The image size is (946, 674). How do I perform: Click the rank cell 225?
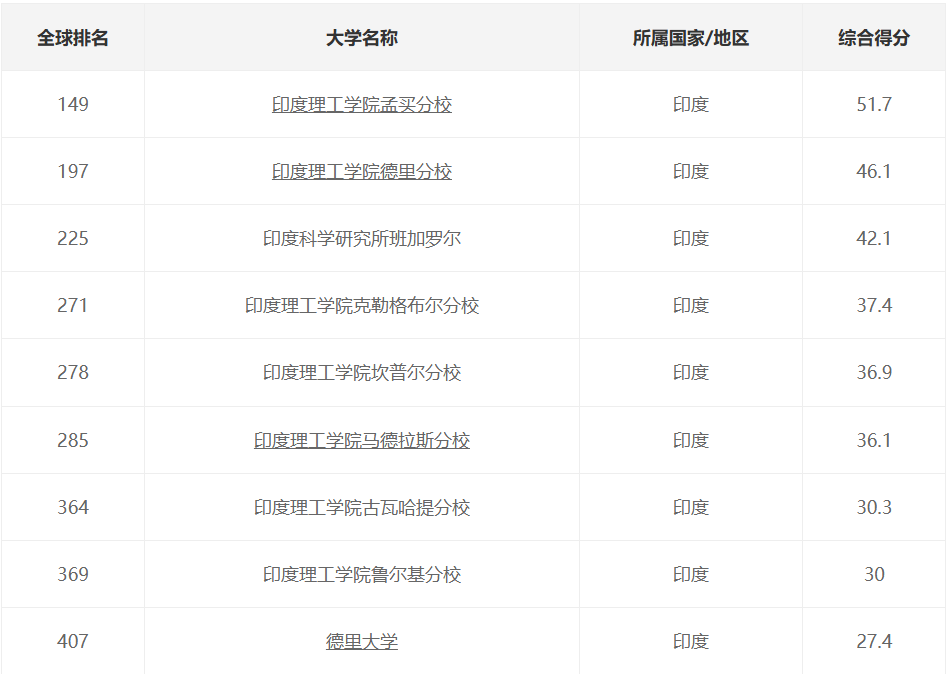[x=72, y=238]
